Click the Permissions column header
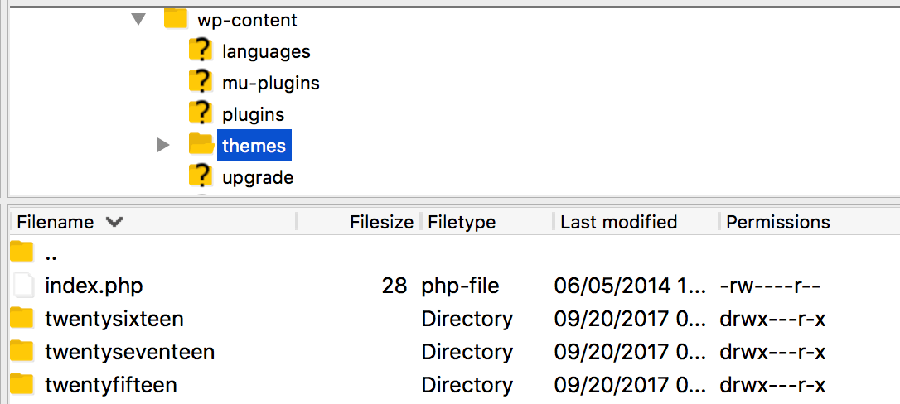The width and height of the screenshot is (900, 404). pyautogui.click(x=778, y=222)
